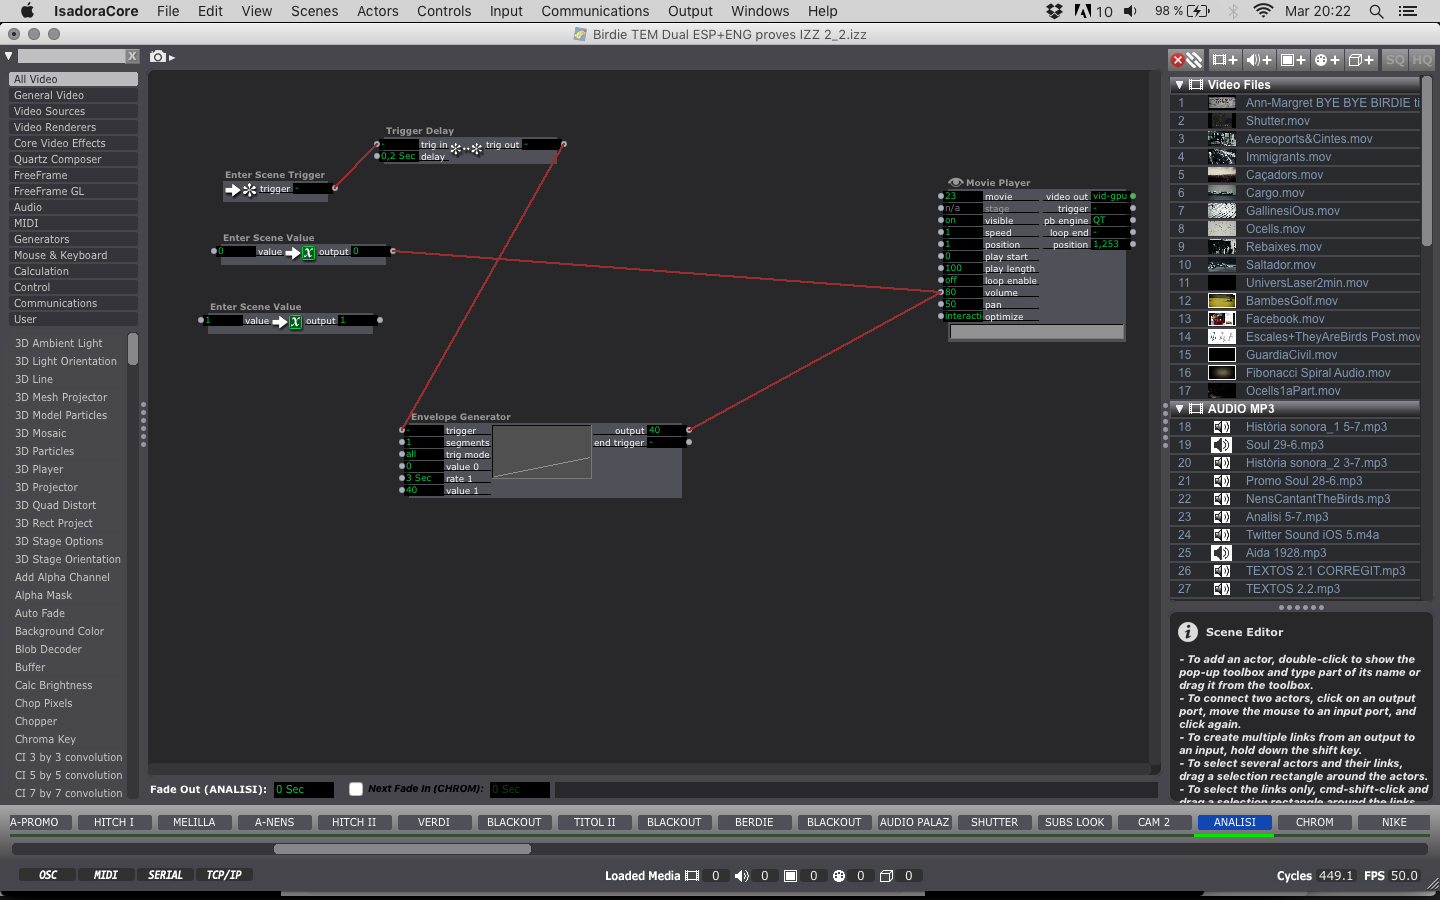
Task: Click the Loaded Media movie count icon
Action: point(692,876)
